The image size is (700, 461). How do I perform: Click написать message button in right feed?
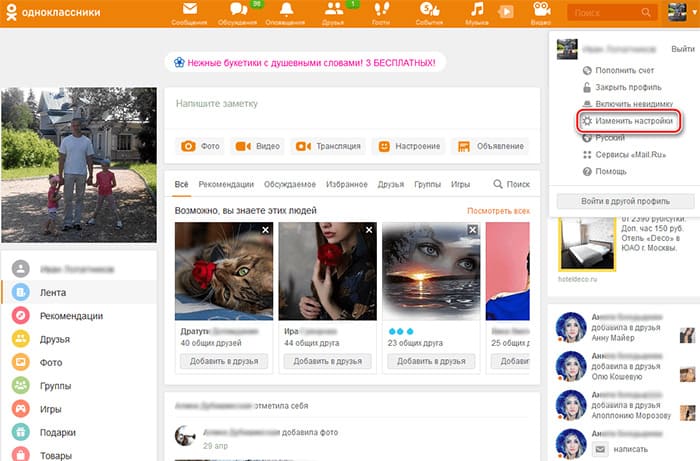tap(621, 449)
